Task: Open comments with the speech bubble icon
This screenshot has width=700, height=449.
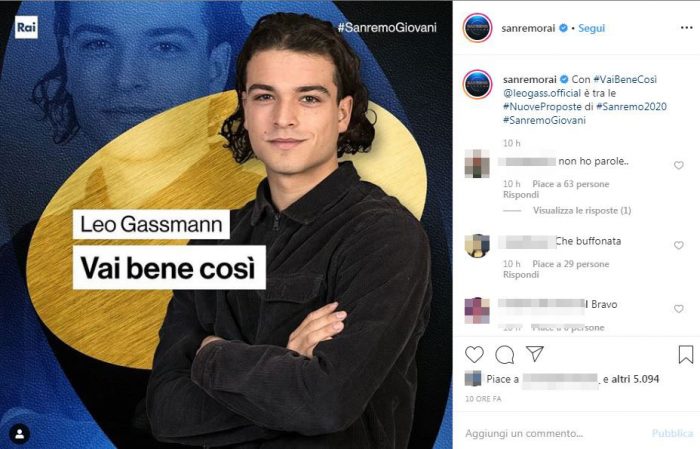Action: (504, 355)
